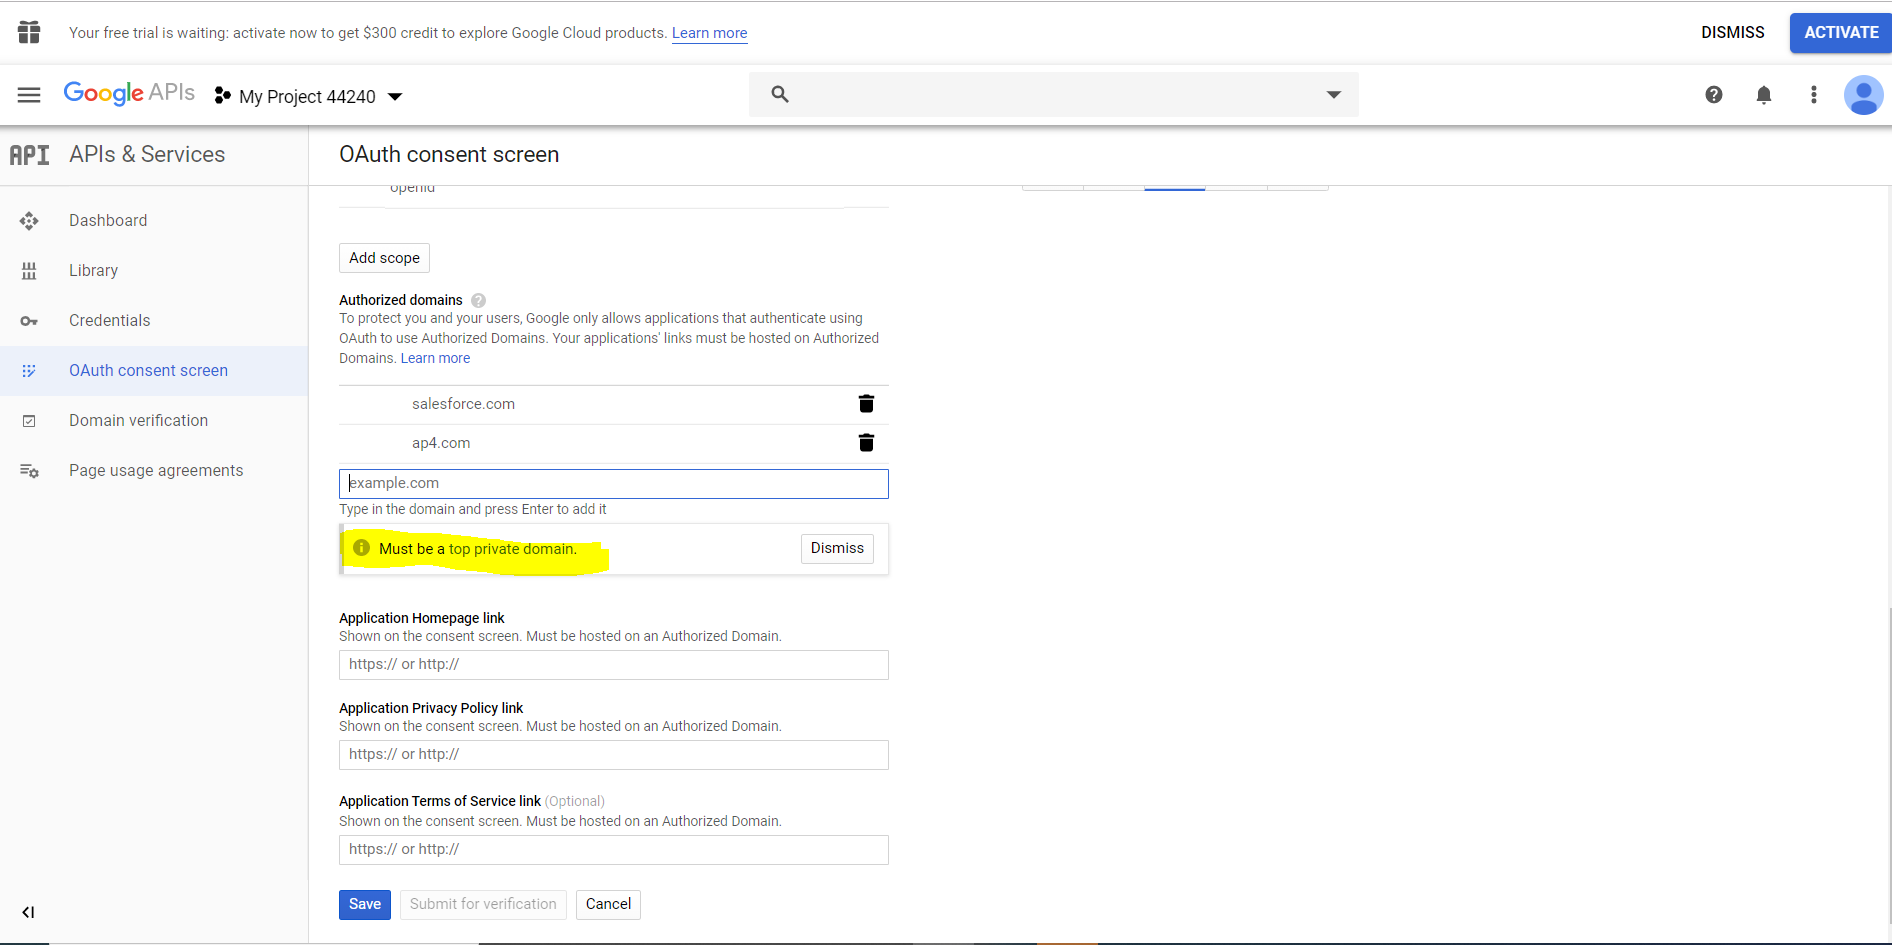The width and height of the screenshot is (1892, 945).
Task: Open Learn more link under Authorized domains
Action: (435, 359)
